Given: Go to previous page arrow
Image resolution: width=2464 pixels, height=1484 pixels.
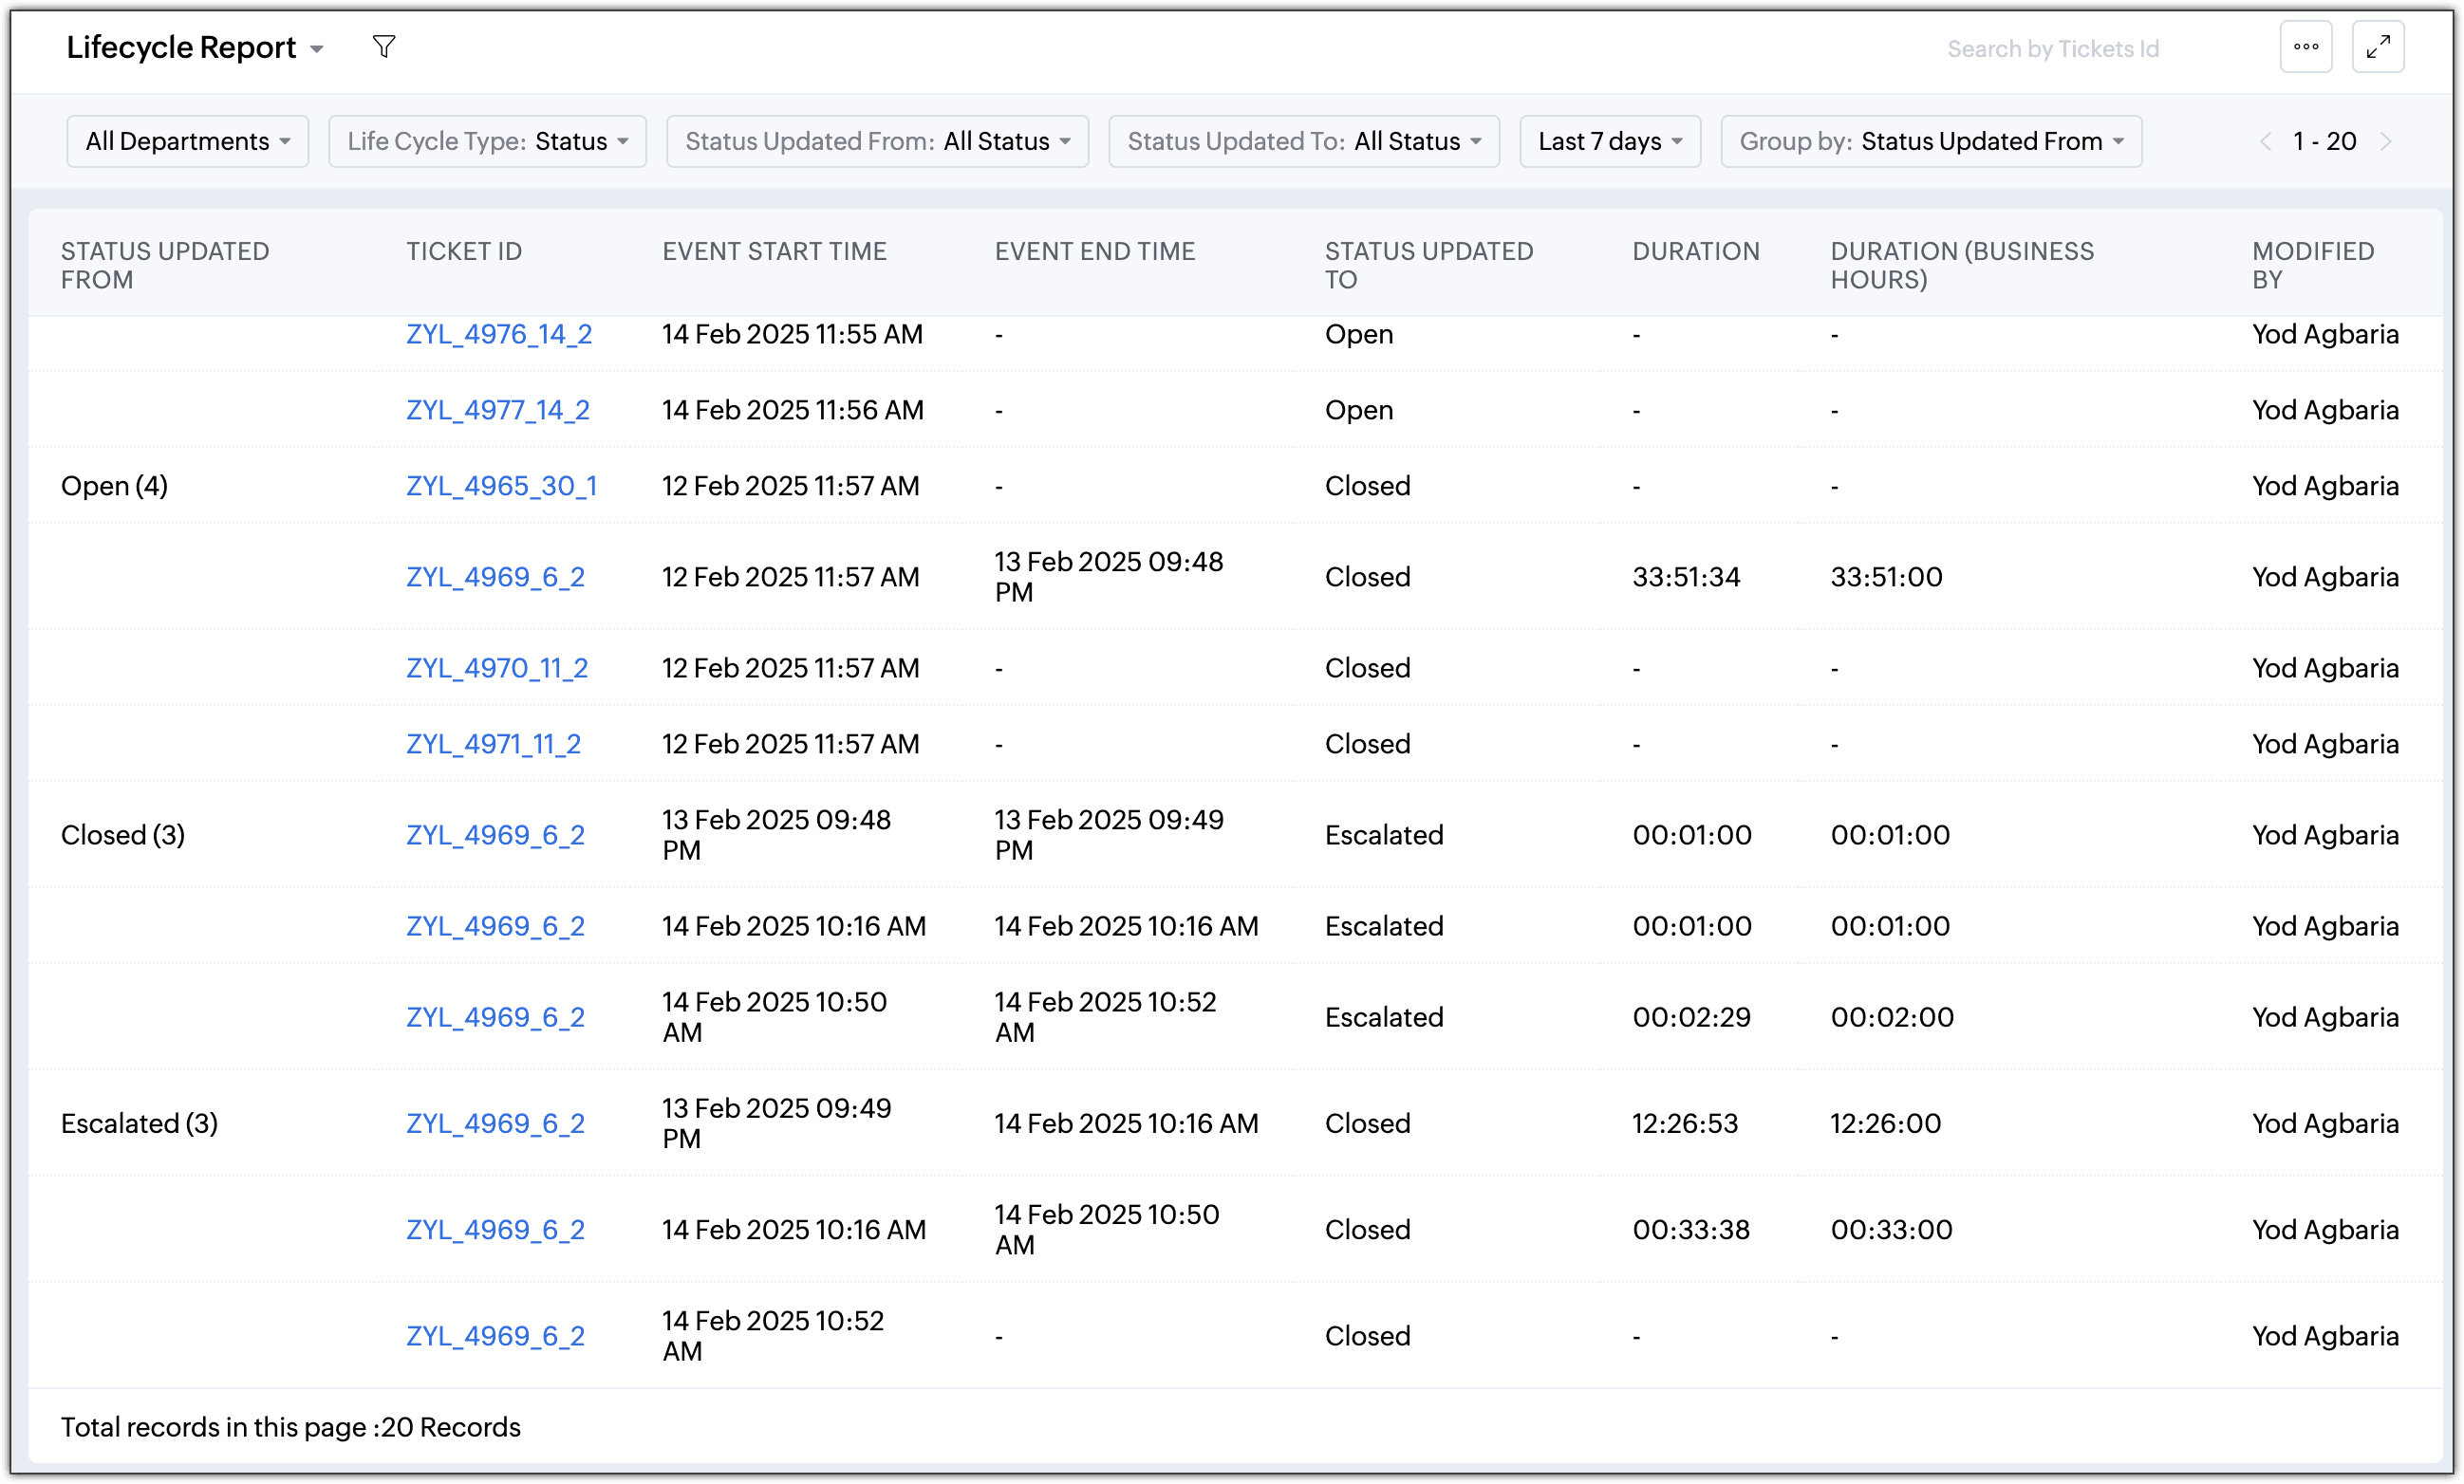Looking at the screenshot, I should [2265, 142].
